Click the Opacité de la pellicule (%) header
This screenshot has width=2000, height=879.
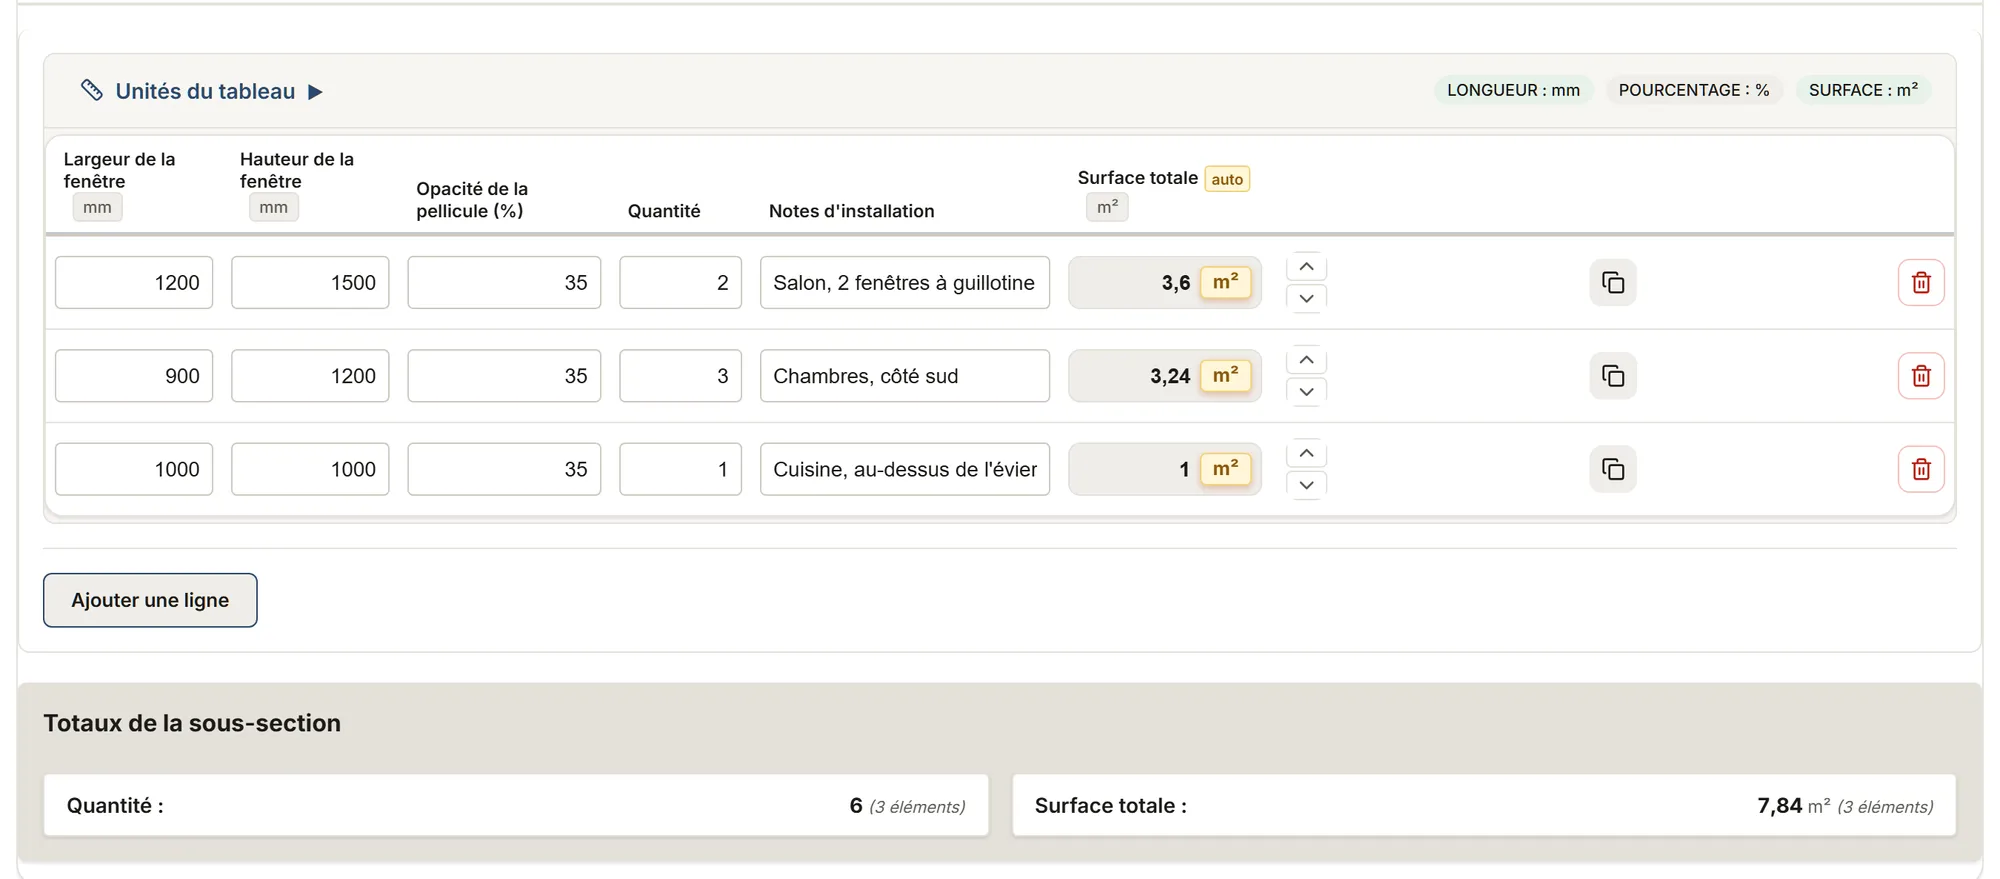[x=472, y=200]
